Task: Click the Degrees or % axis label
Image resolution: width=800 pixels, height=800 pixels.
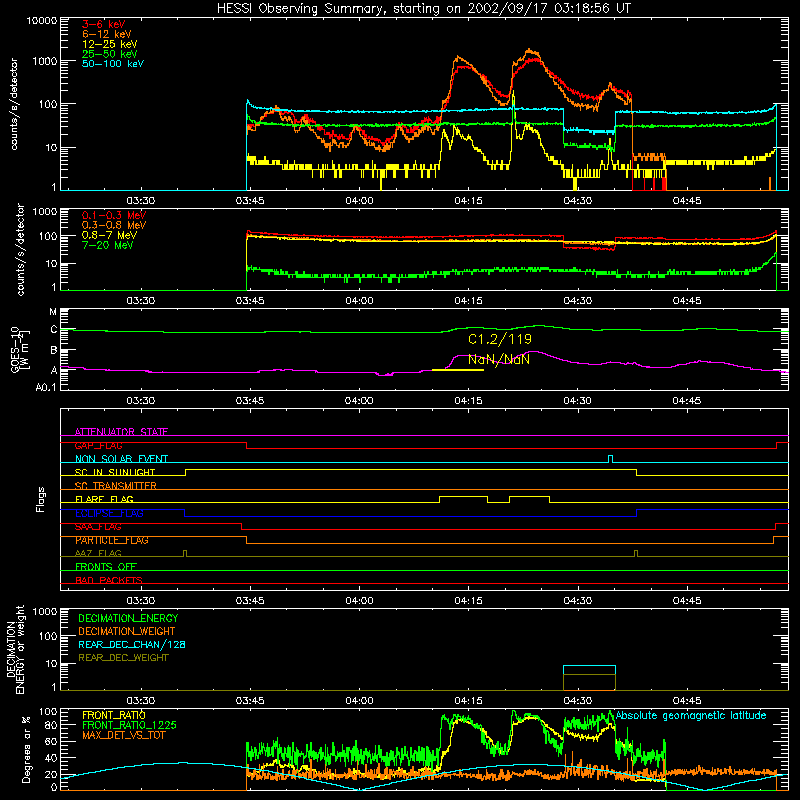Action: pyautogui.click(x=25, y=749)
